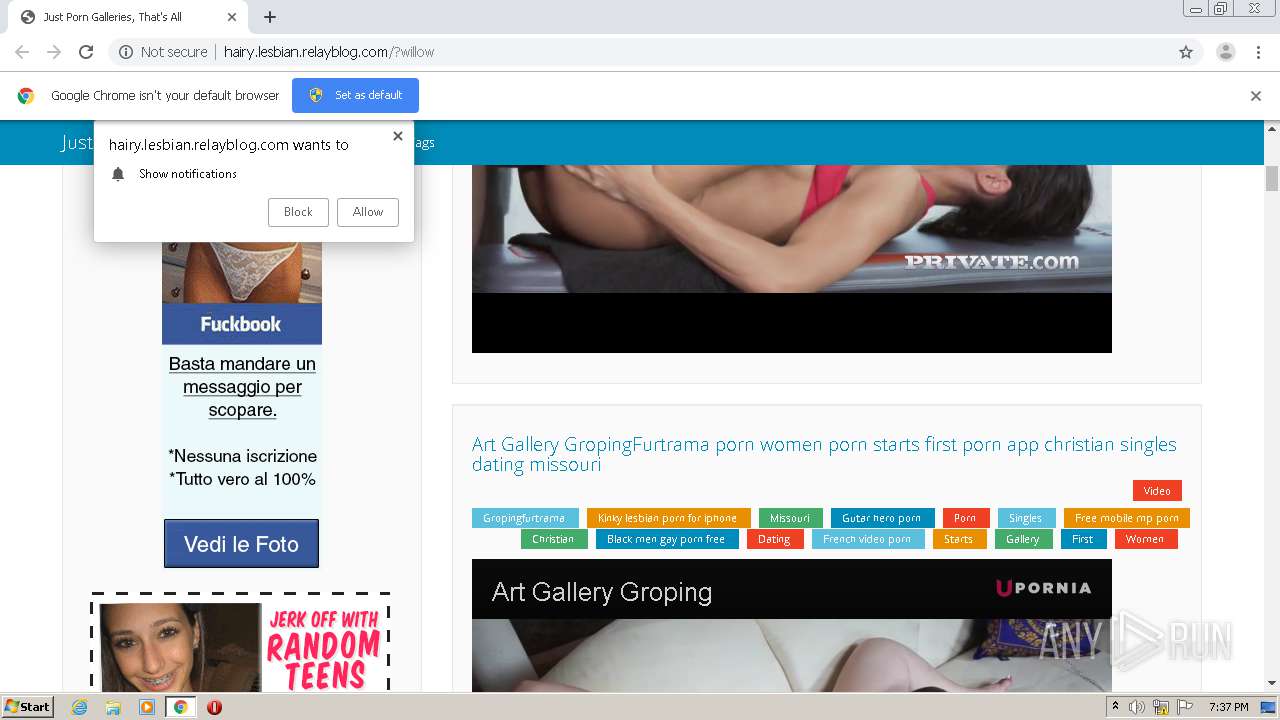Image resolution: width=1280 pixels, height=720 pixels.
Task: Open a new tab with plus button
Action: coord(270,17)
